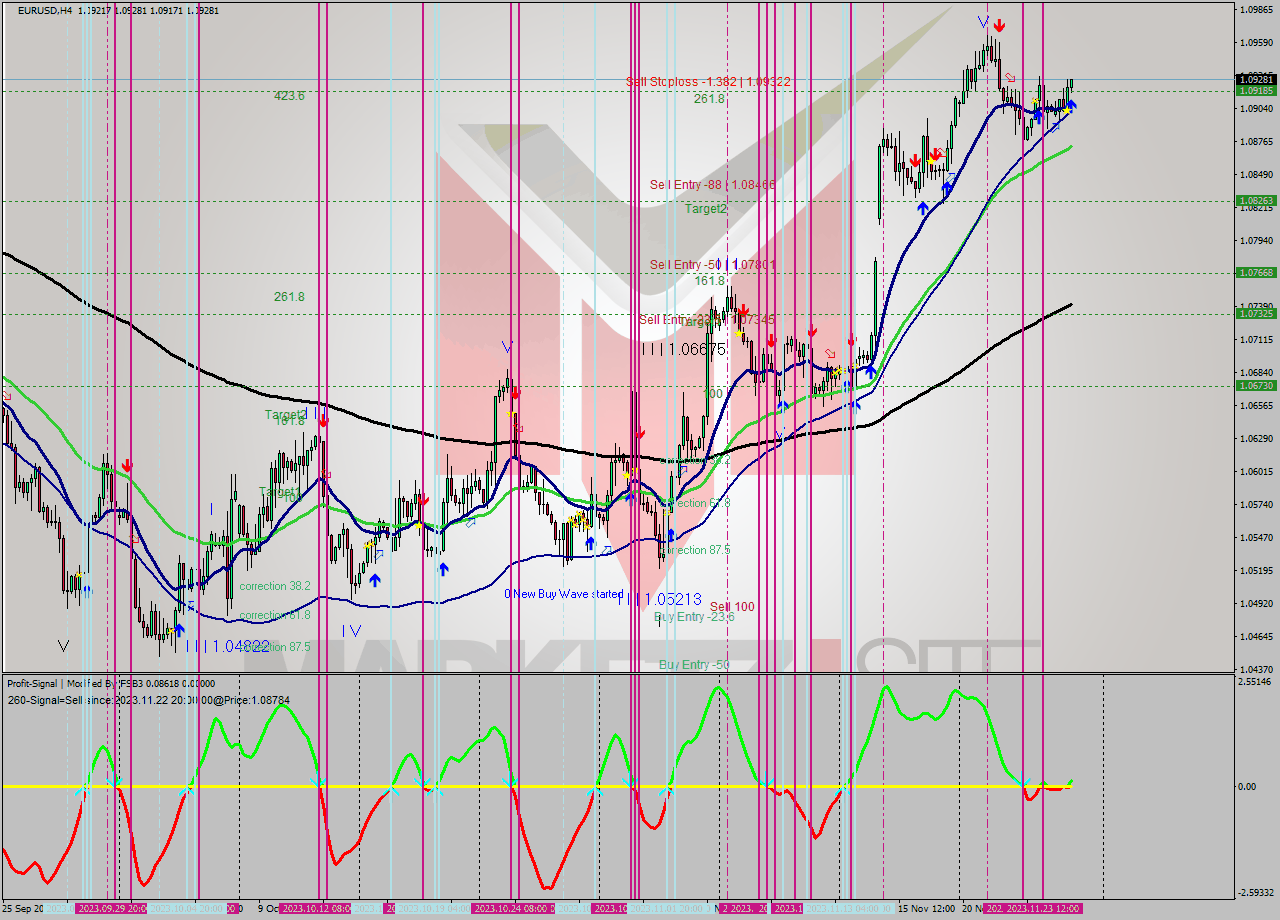Click the 1.08490 price axis value
The image size is (1280, 920).
pyautogui.click(x=1256, y=175)
